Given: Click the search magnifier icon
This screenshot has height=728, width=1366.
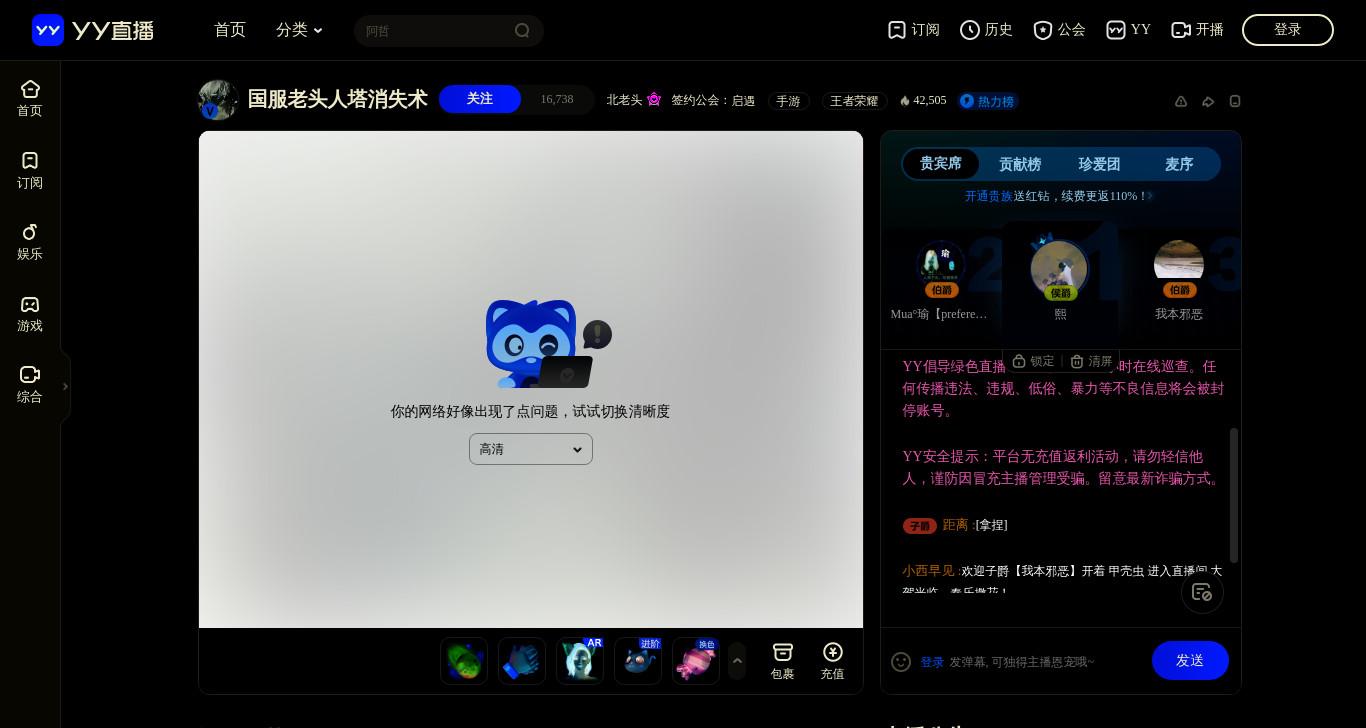Looking at the screenshot, I should click(x=522, y=30).
